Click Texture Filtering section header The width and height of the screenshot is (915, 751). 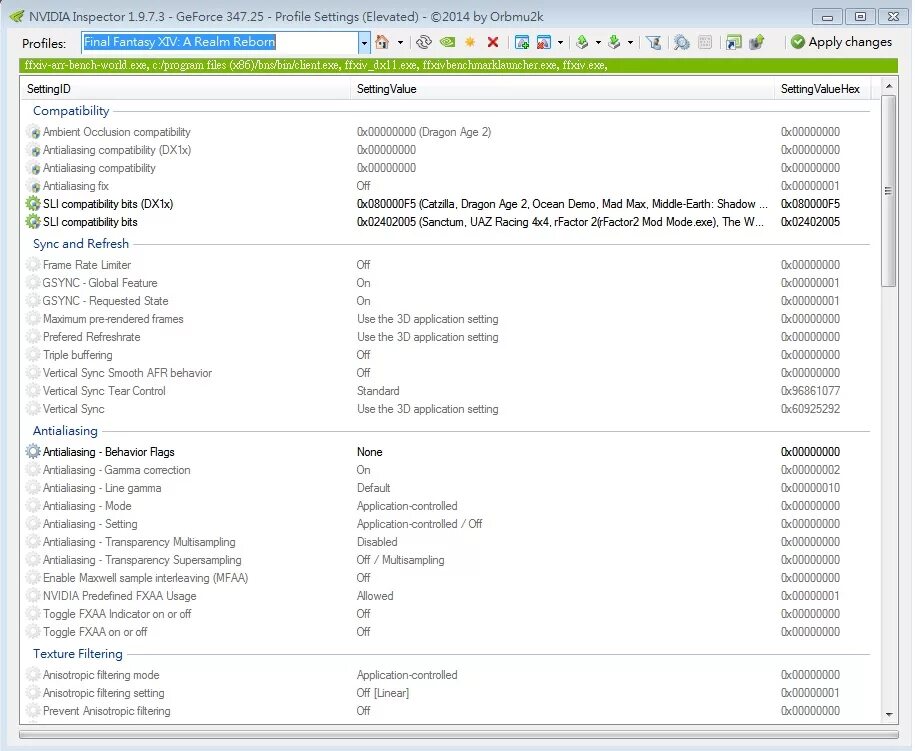[78, 654]
